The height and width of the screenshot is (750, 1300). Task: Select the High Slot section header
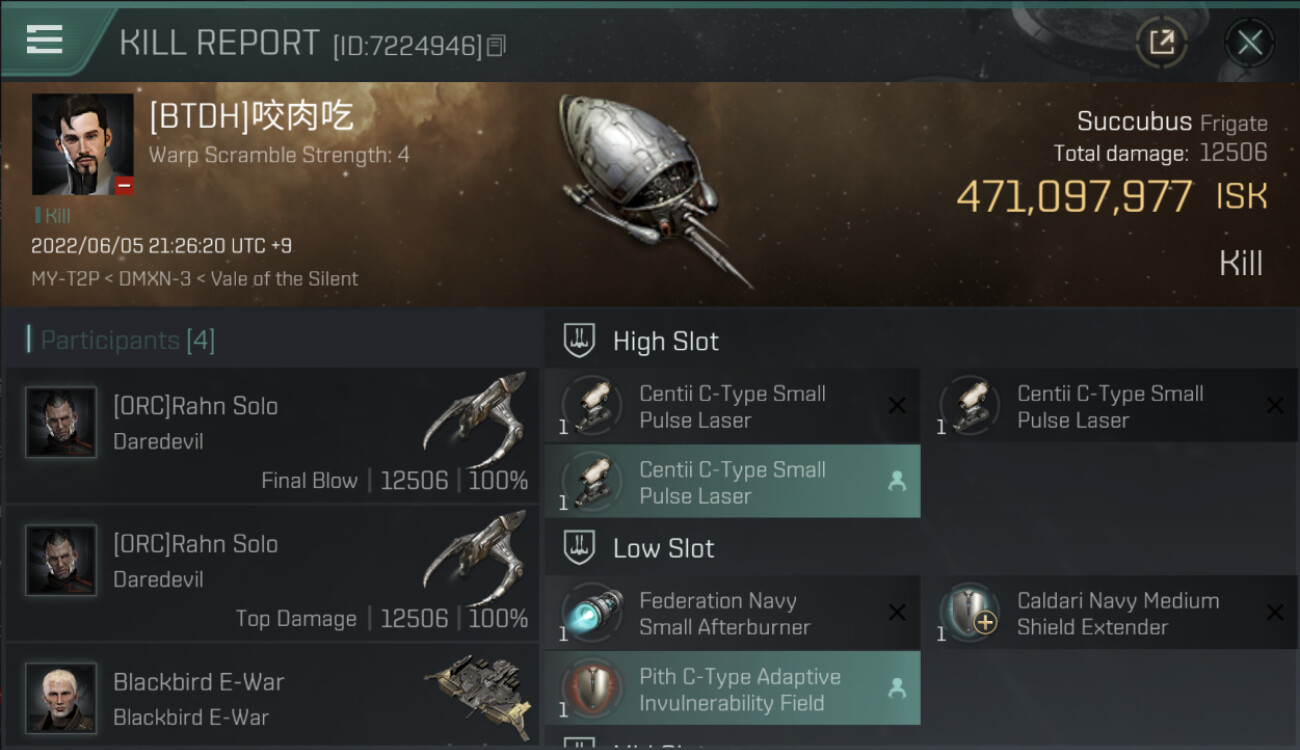(x=665, y=341)
